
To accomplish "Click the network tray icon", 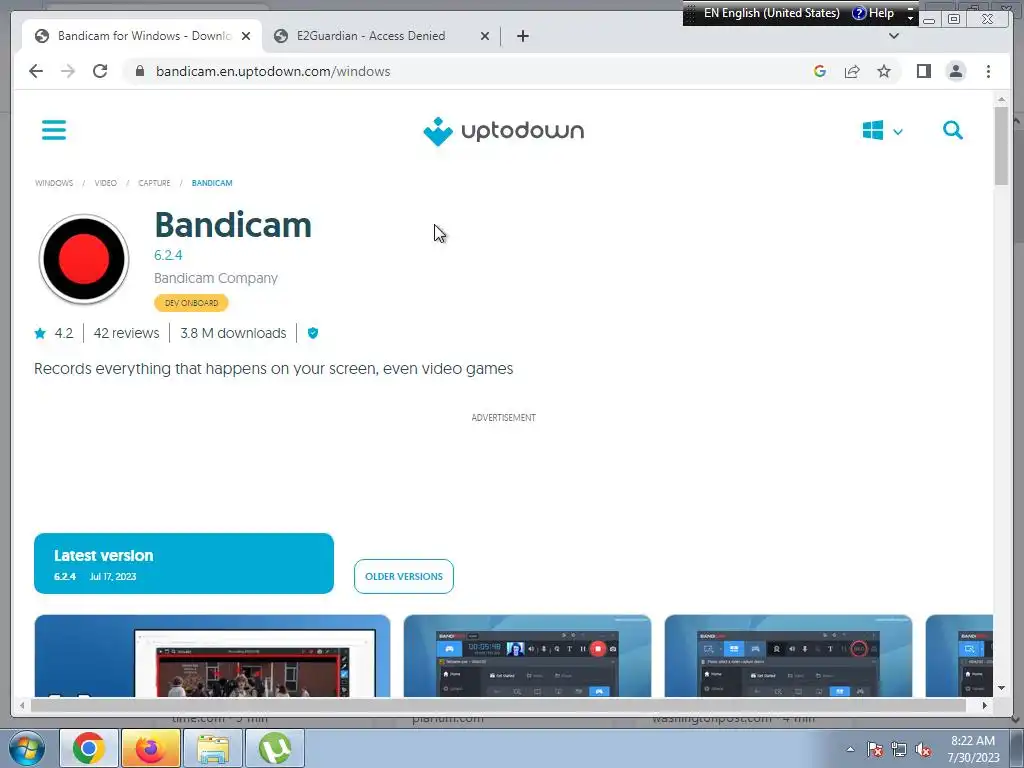I will [x=899, y=749].
